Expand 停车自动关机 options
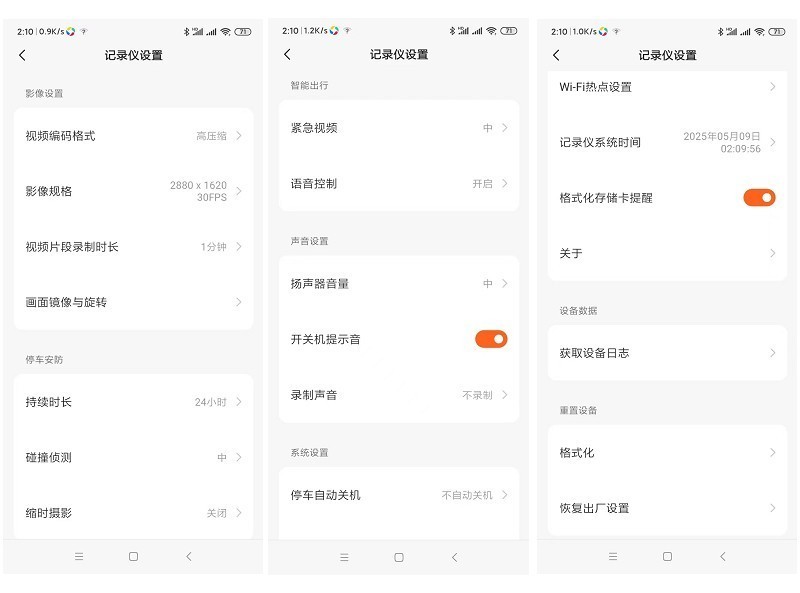The width and height of the screenshot is (800, 593). [400, 493]
